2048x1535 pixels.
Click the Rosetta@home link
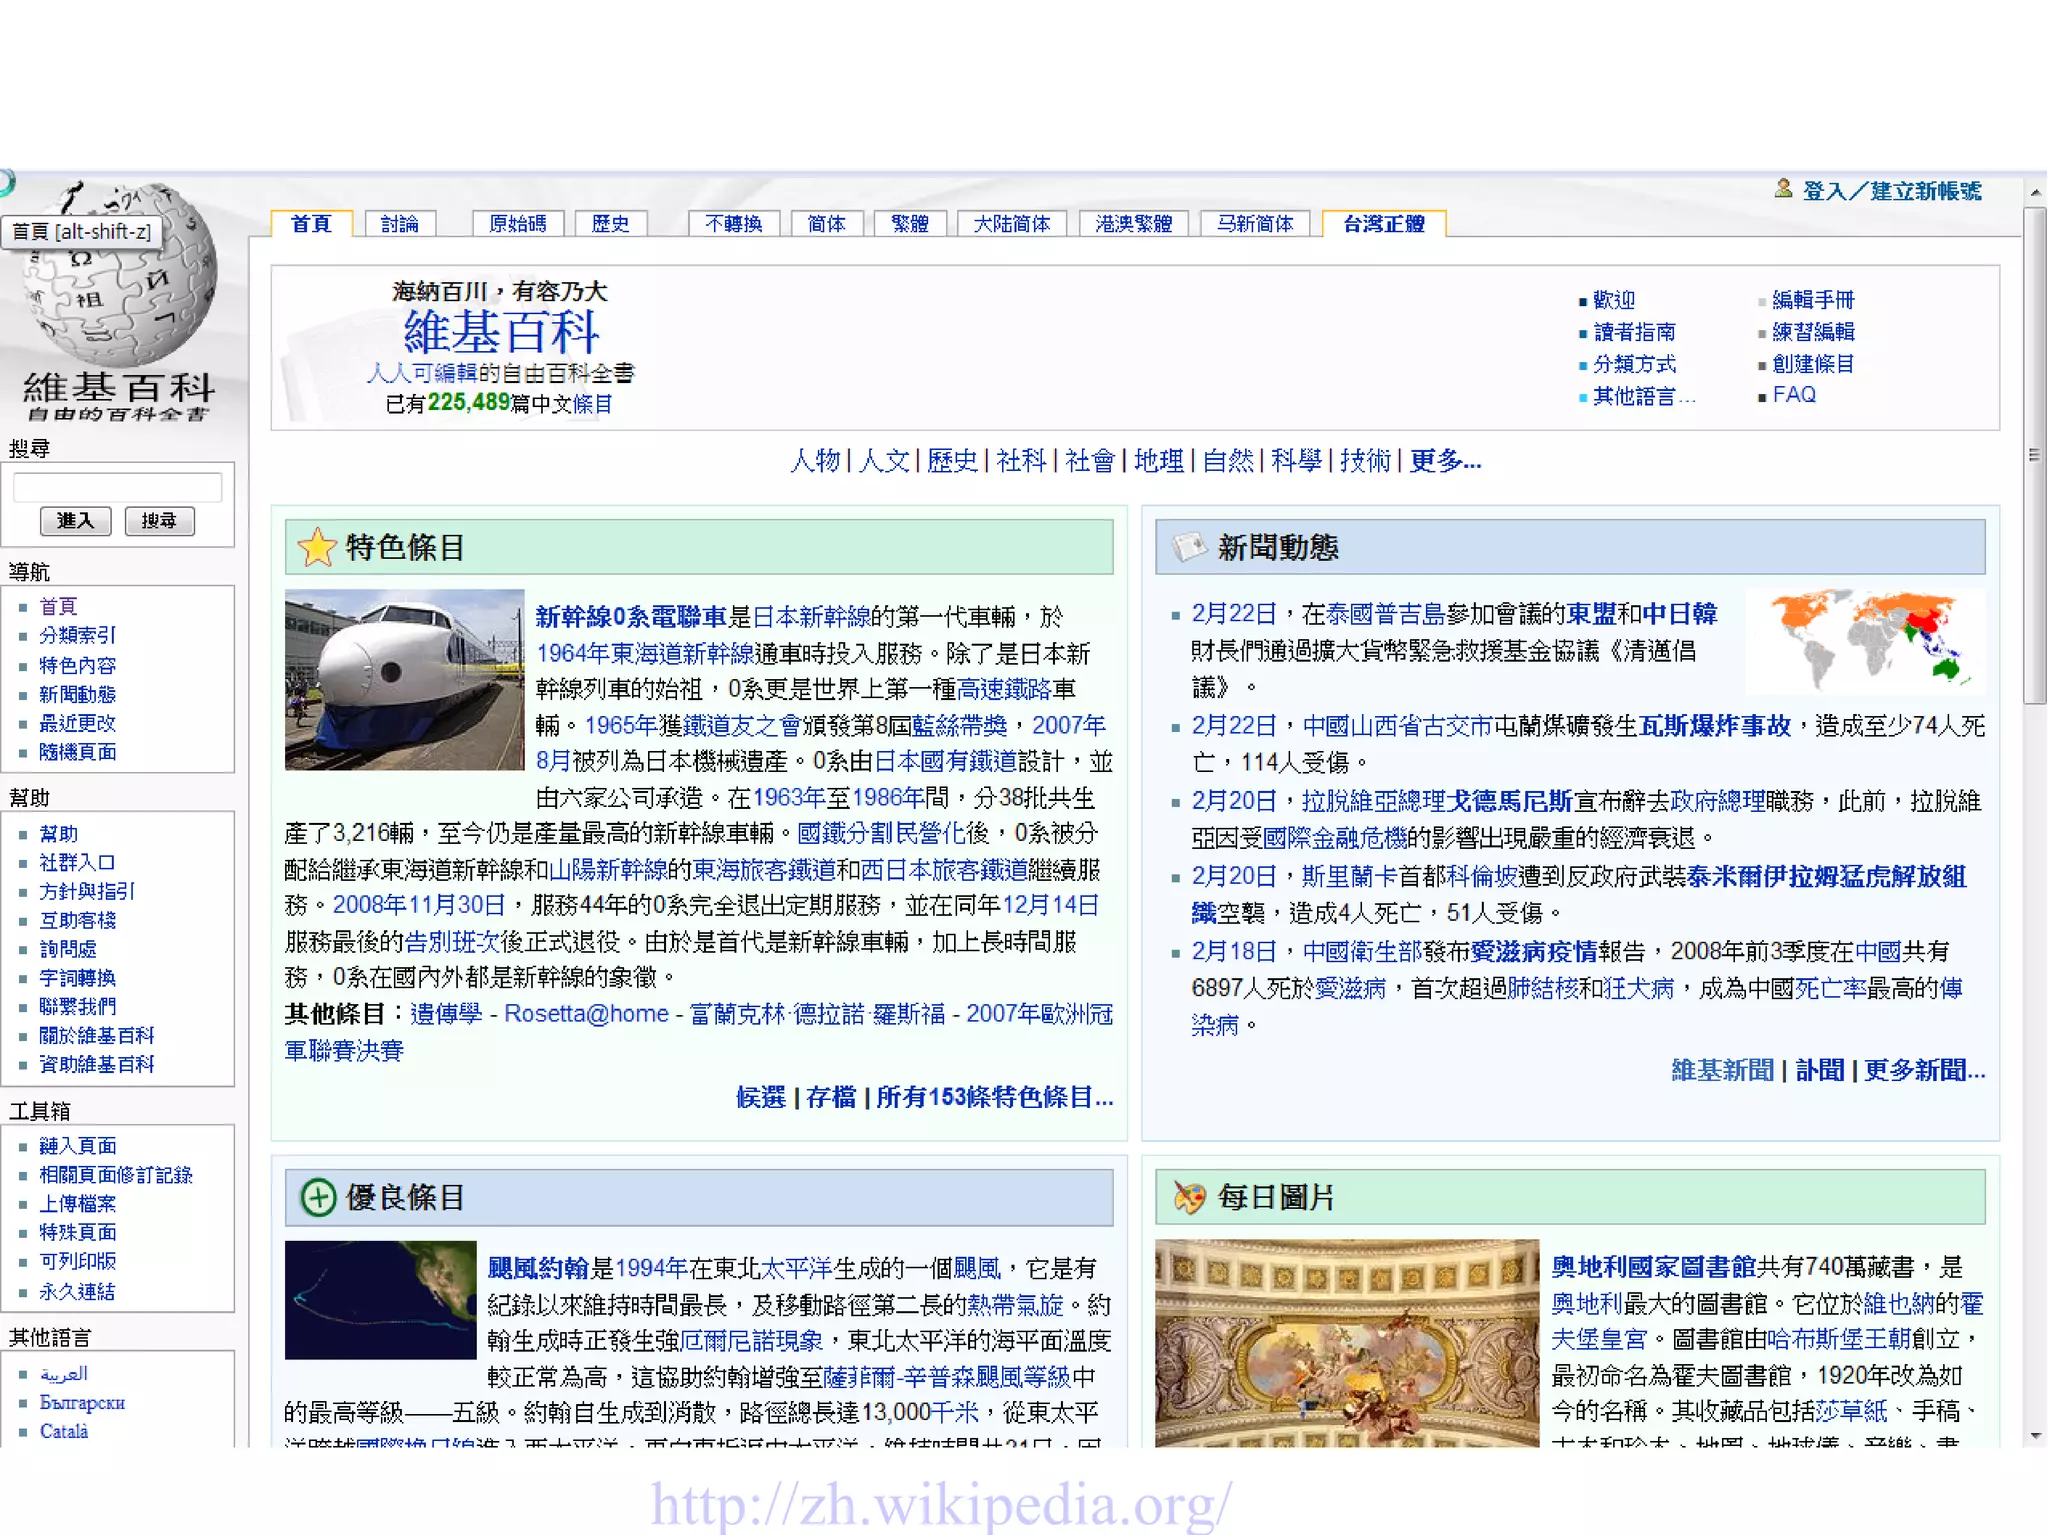586,1014
